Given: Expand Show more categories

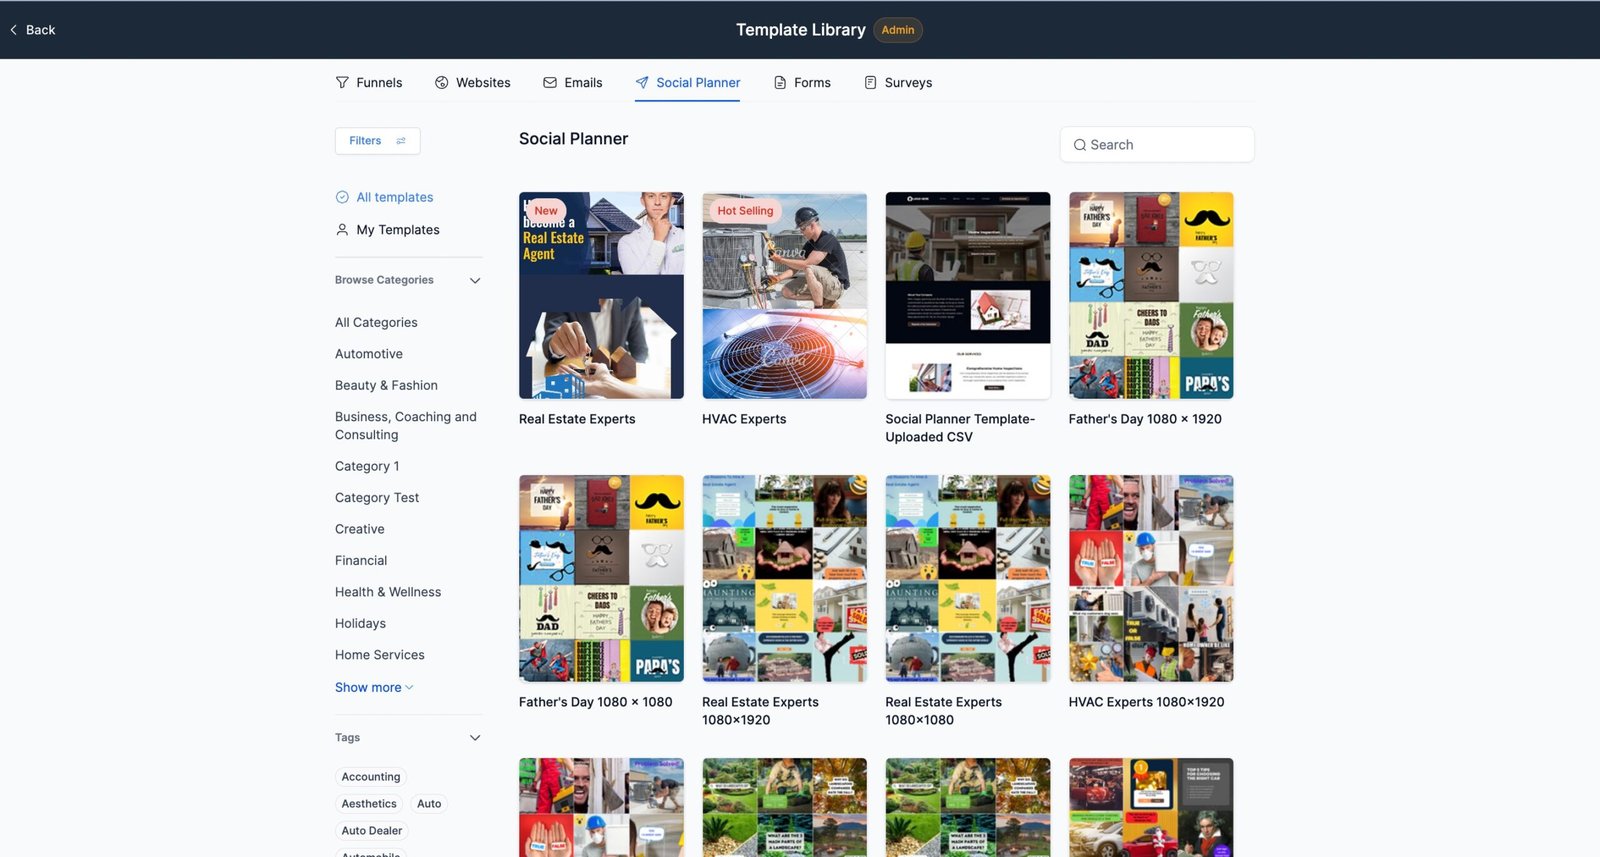Looking at the screenshot, I should coord(373,688).
